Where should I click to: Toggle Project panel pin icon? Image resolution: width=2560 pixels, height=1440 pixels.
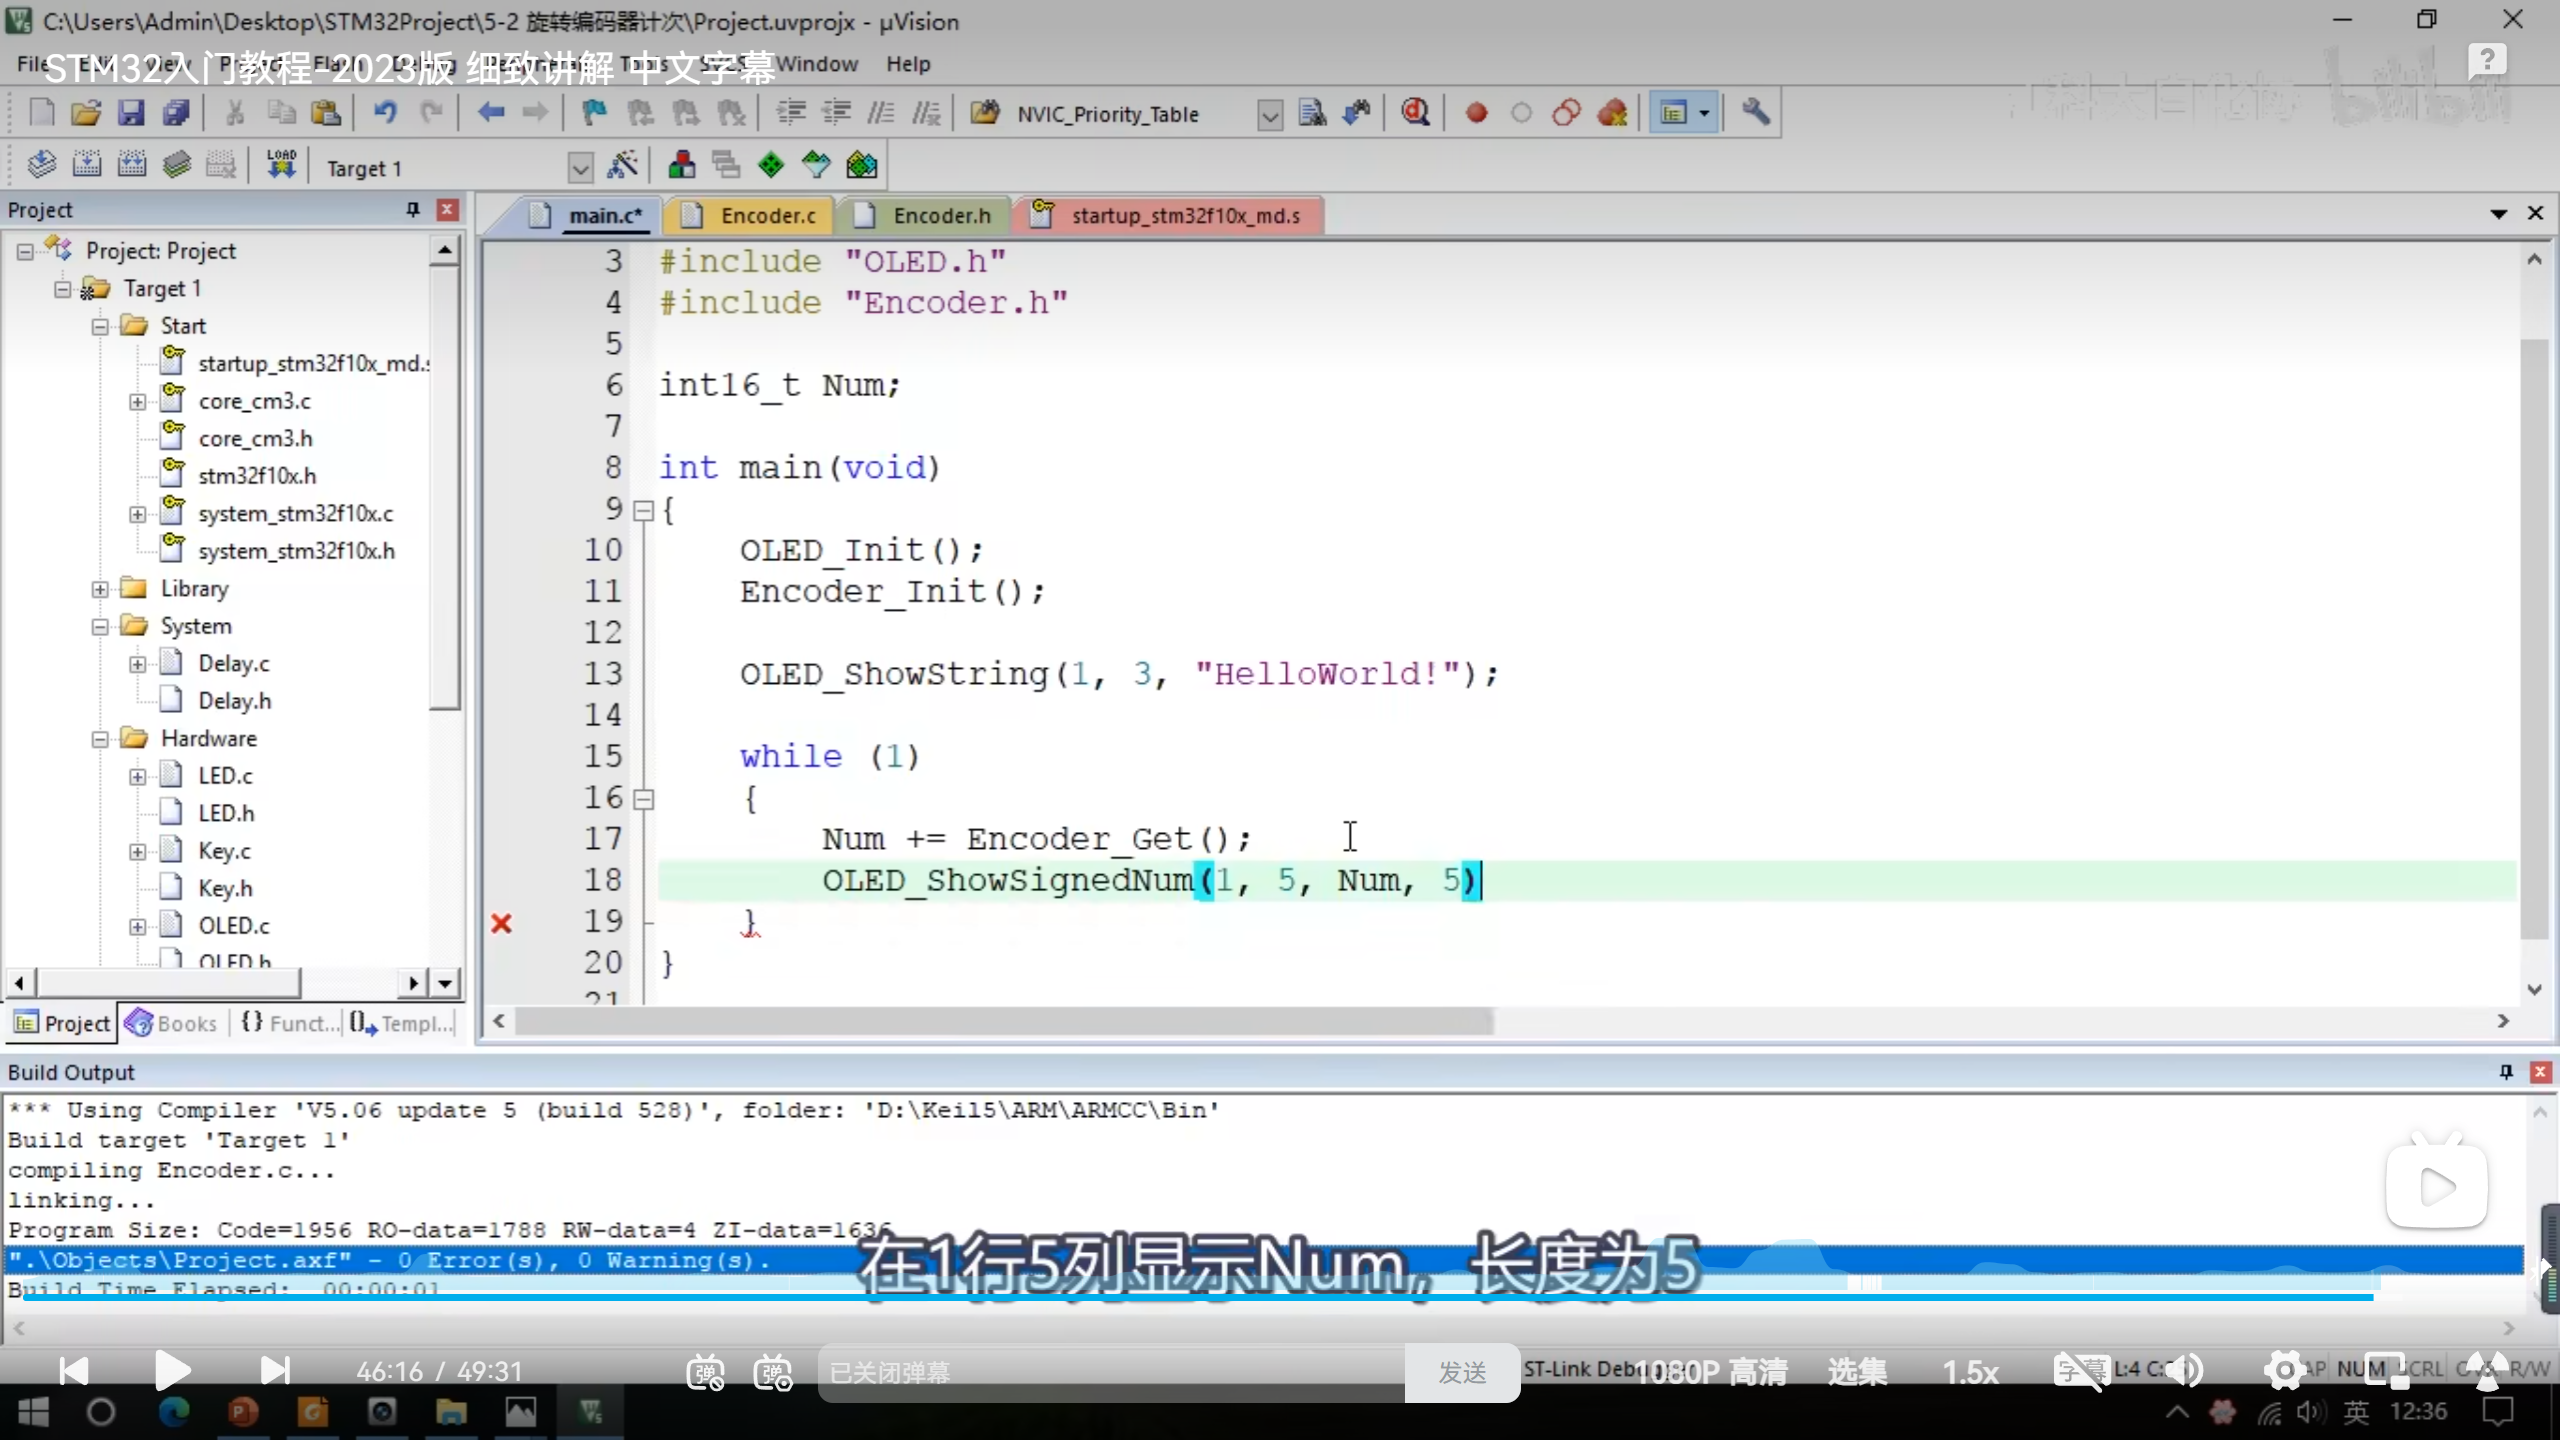pyautogui.click(x=412, y=209)
